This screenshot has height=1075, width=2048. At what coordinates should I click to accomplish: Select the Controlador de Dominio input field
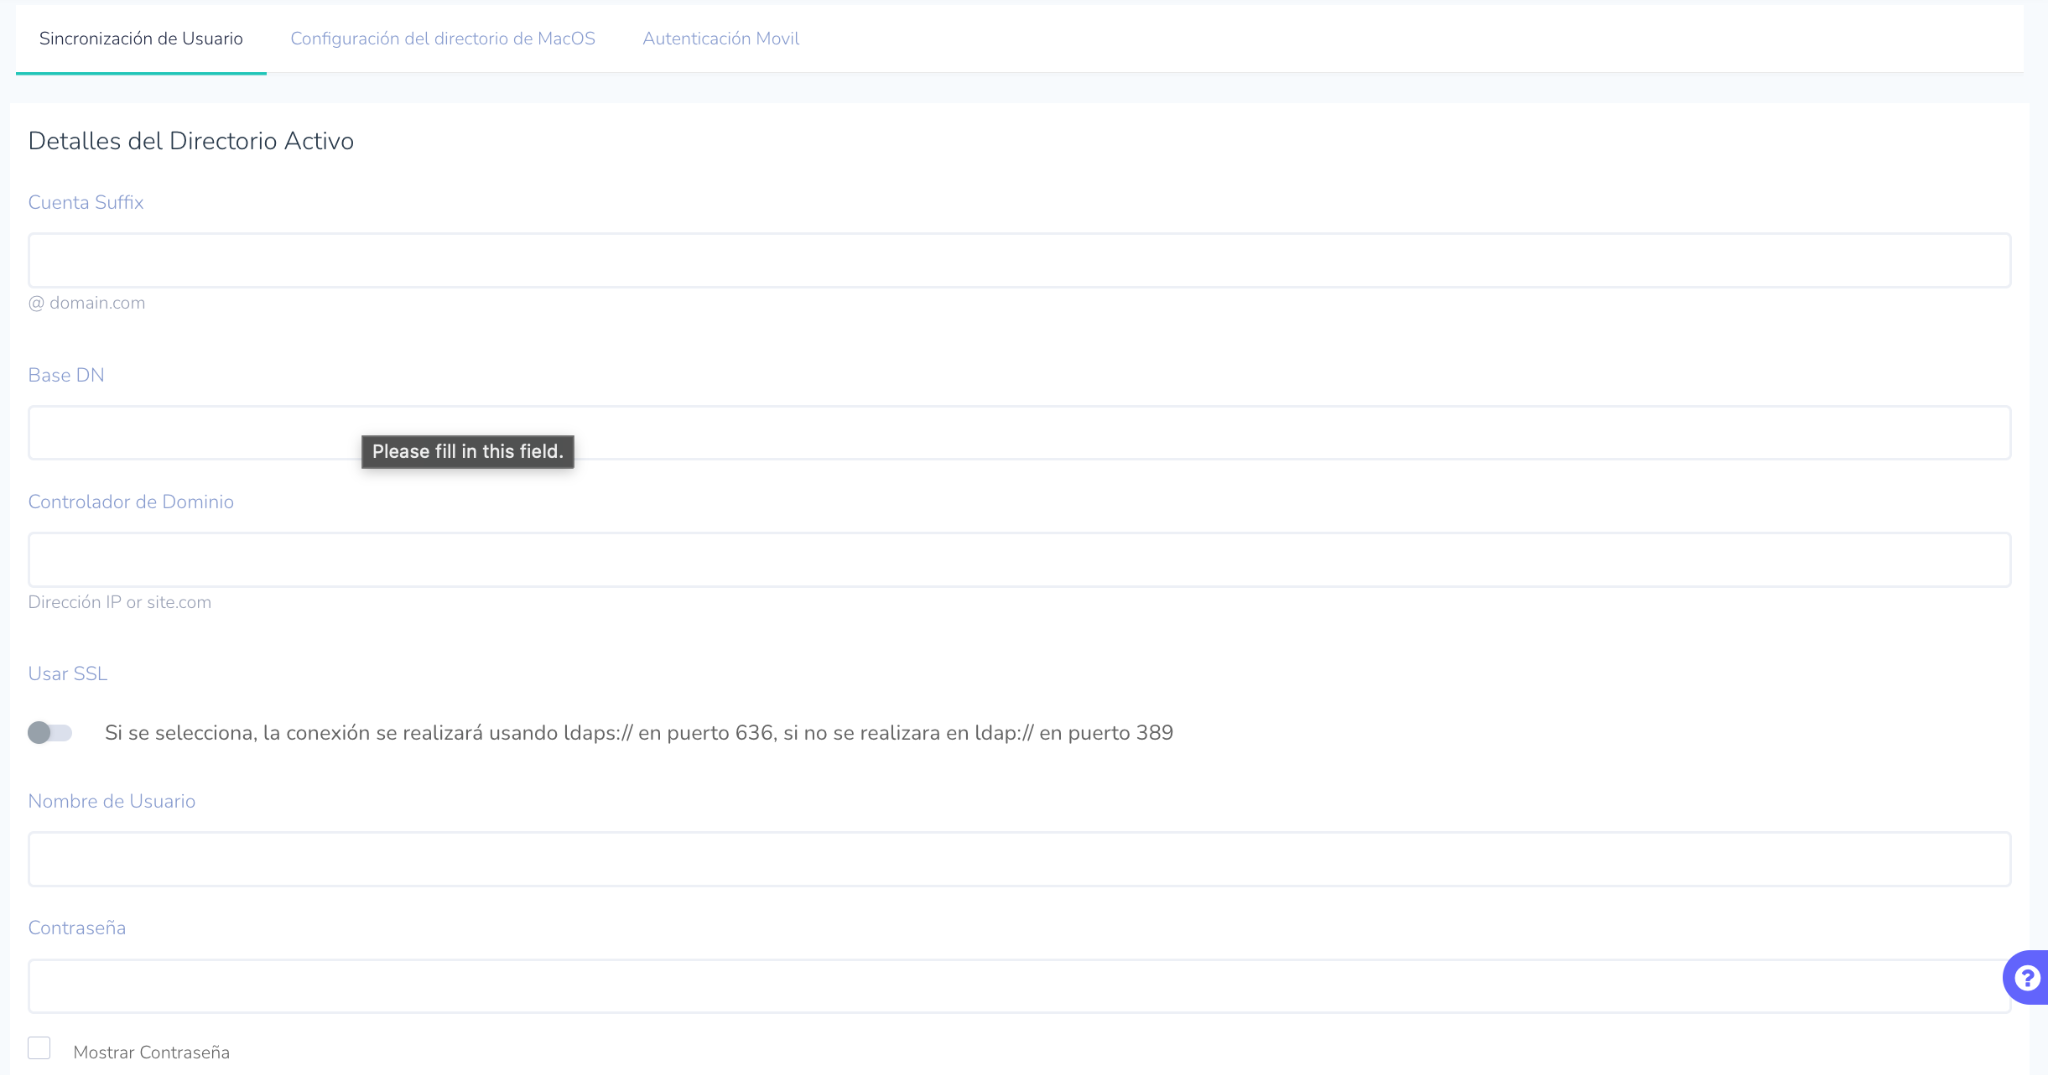(1018, 560)
